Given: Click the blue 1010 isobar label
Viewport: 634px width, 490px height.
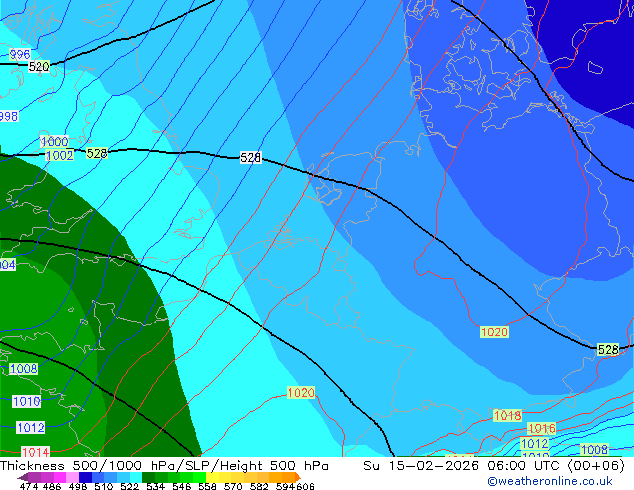Looking at the screenshot, I should [27, 401].
